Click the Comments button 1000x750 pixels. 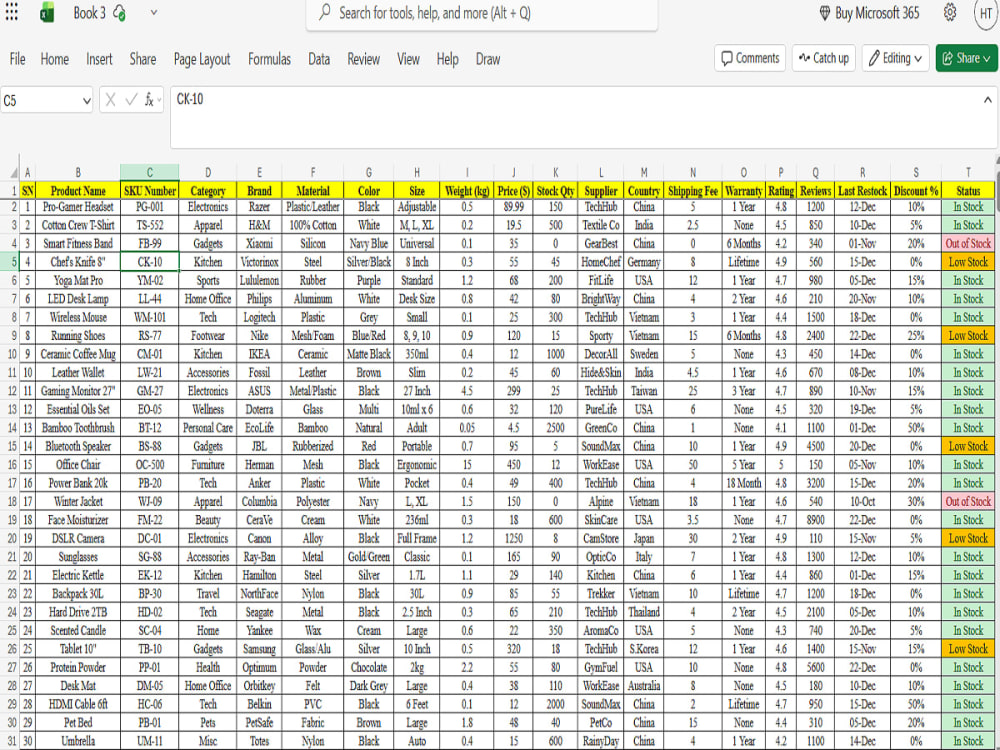click(x=750, y=58)
